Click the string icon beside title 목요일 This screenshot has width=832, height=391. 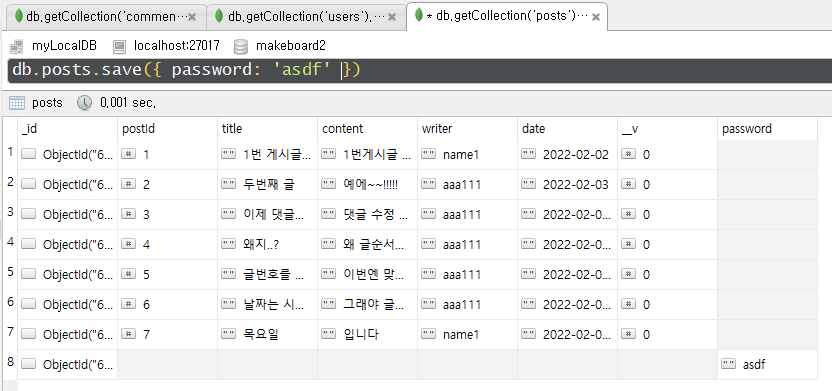[x=229, y=334]
